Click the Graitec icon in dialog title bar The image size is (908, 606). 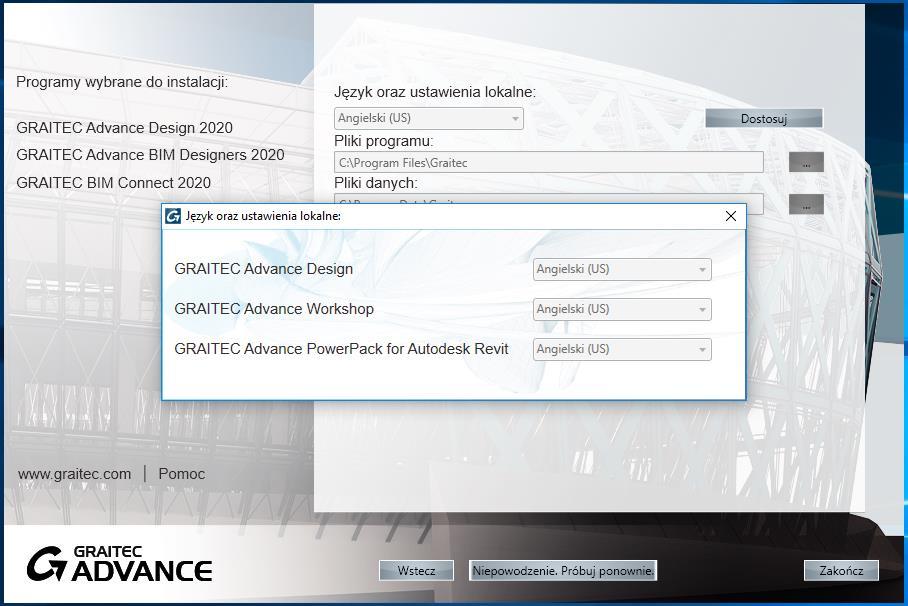coord(173,216)
